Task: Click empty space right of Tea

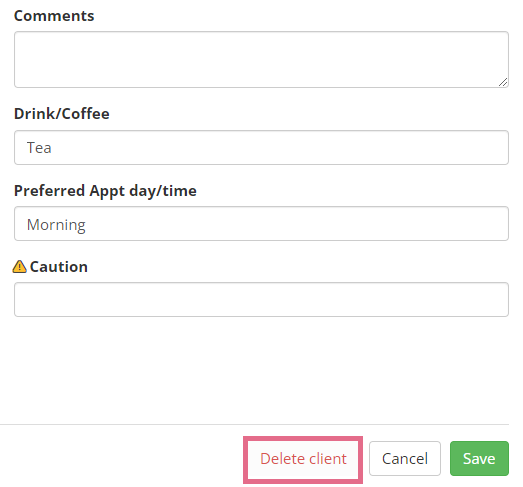Action: tap(280, 147)
